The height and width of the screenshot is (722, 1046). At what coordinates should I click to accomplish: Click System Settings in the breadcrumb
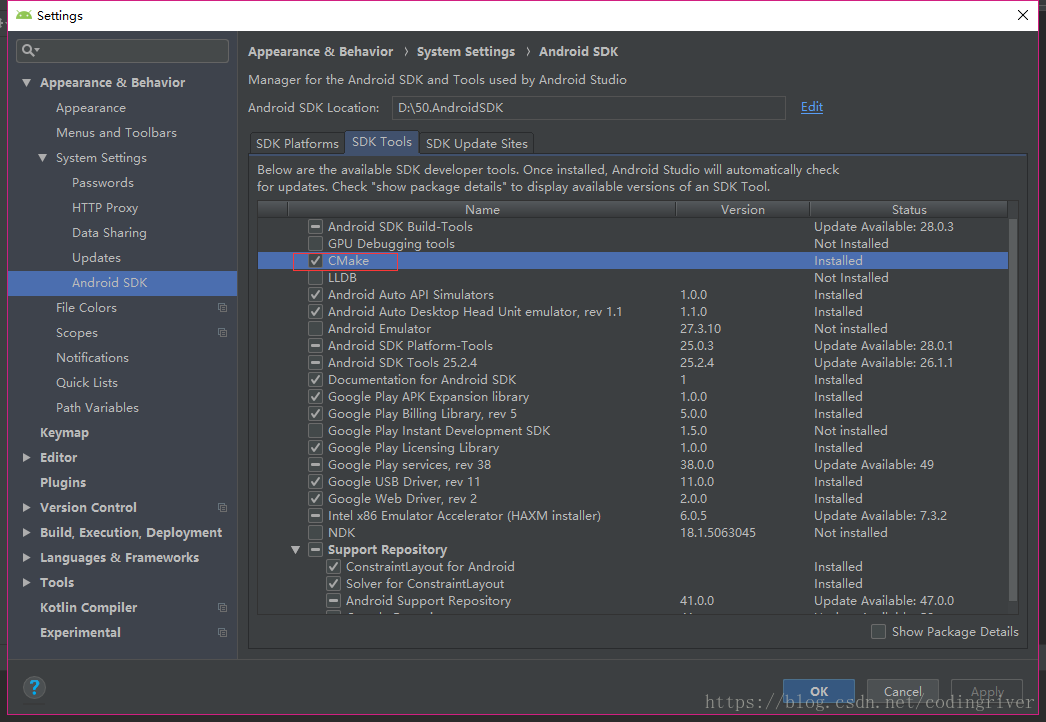tap(466, 51)
